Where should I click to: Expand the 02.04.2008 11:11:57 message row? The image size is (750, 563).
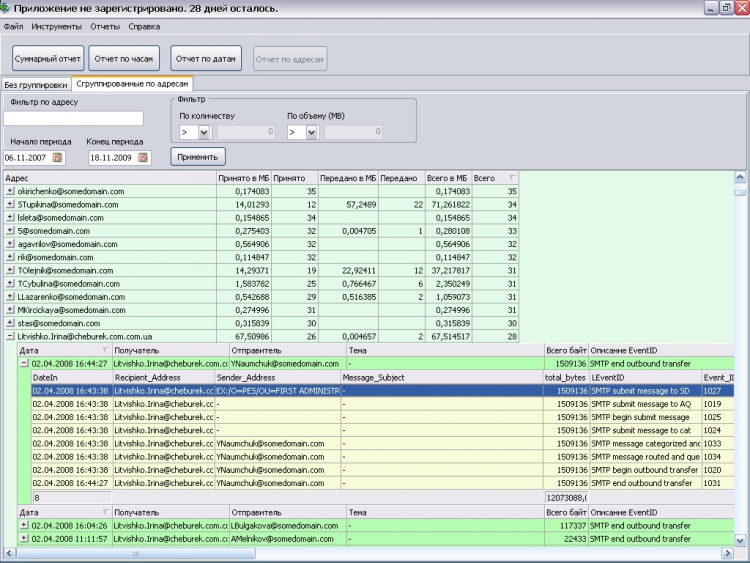point(24,538)
